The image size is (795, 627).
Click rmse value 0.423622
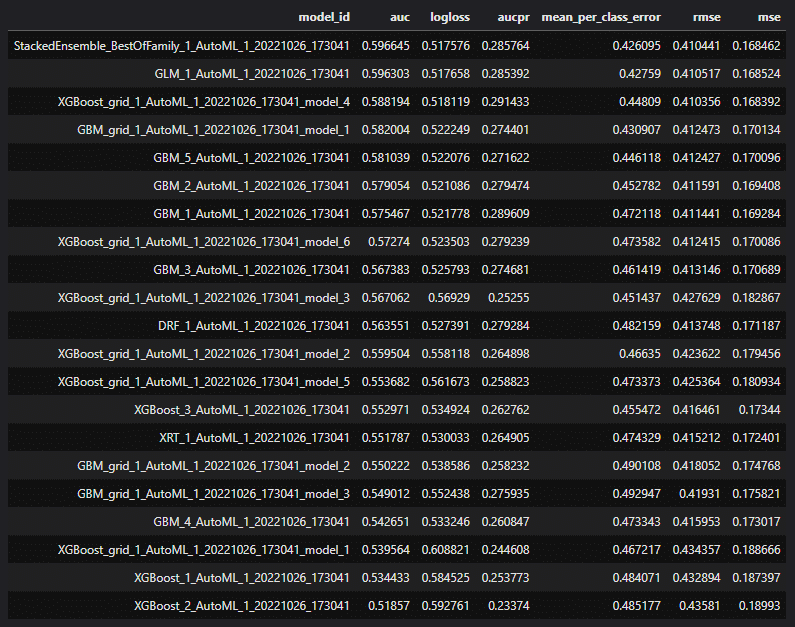(697, 354)
